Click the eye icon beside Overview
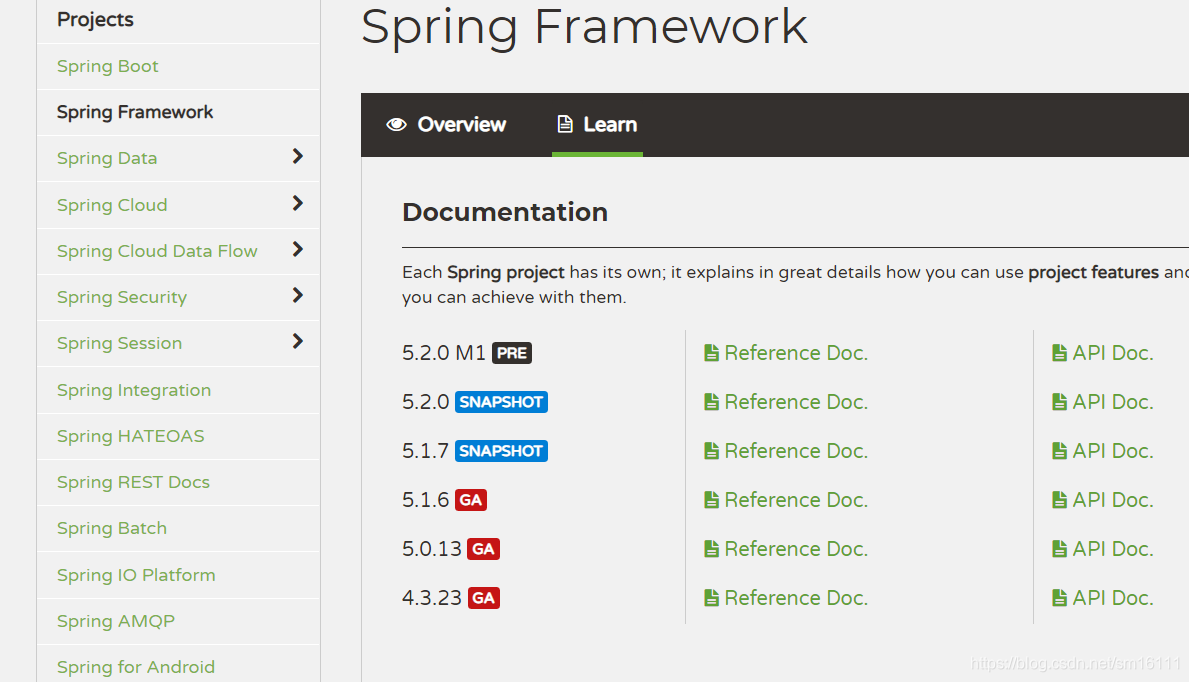Screen dimensions: 1189x682 tap(397, 124)
